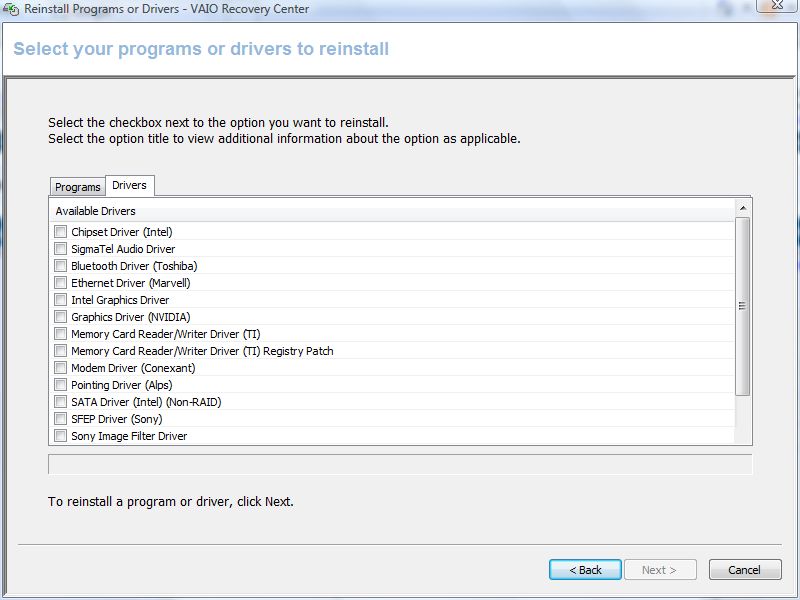The width and height of the screenshot is (800, 600).
Task: Click the SFEP Driver (Sony) title
Action: coord(117,419)
